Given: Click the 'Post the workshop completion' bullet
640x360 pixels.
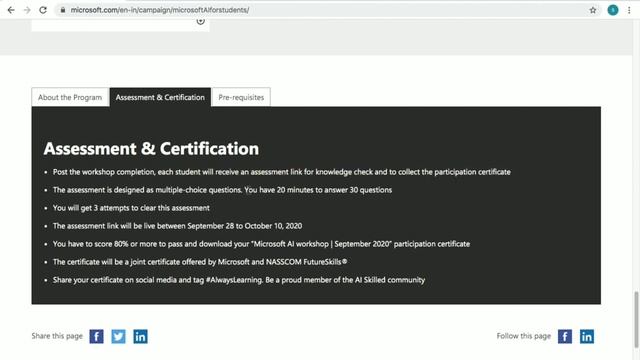Looking at the screenshot, I should pyautogui.click(x=282, y=172).
